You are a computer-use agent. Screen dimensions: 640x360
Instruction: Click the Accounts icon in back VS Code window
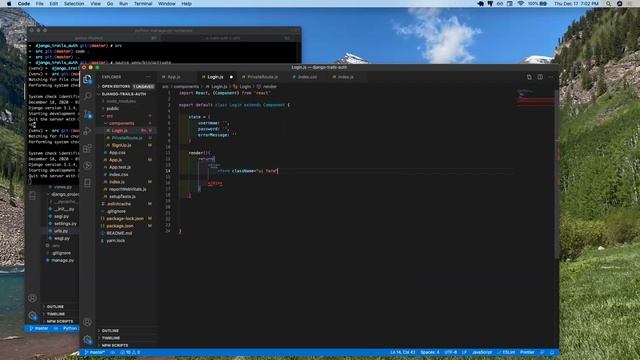[x=33, y=298]
